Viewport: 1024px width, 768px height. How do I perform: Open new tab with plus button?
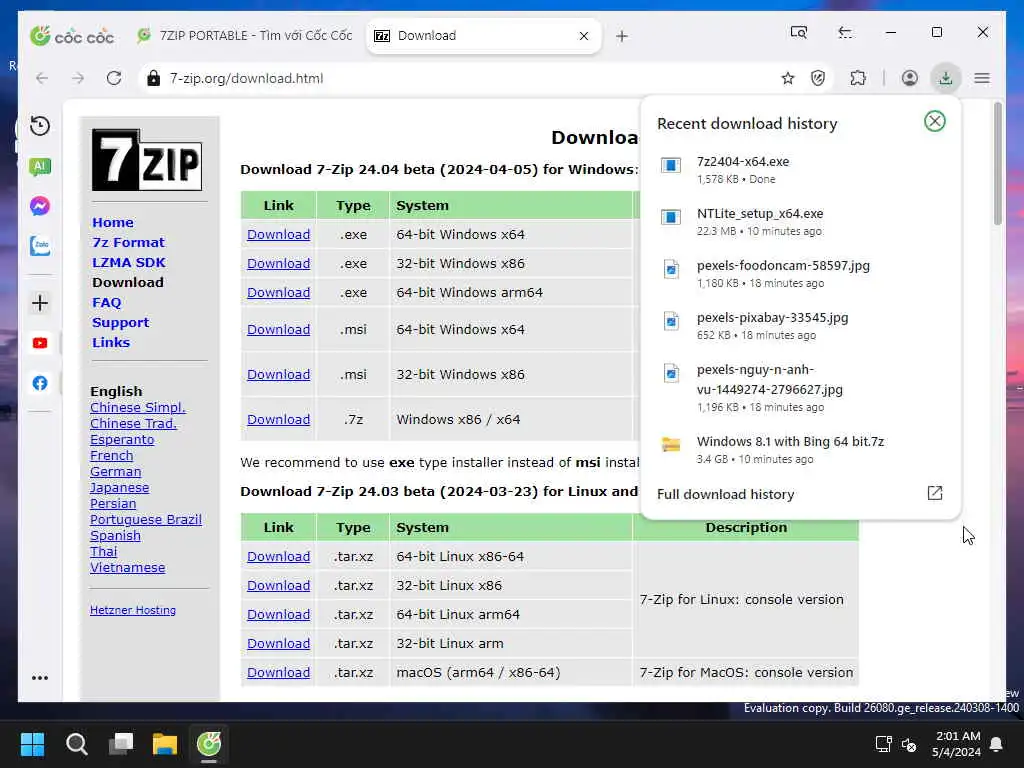(x=622, y=36)
